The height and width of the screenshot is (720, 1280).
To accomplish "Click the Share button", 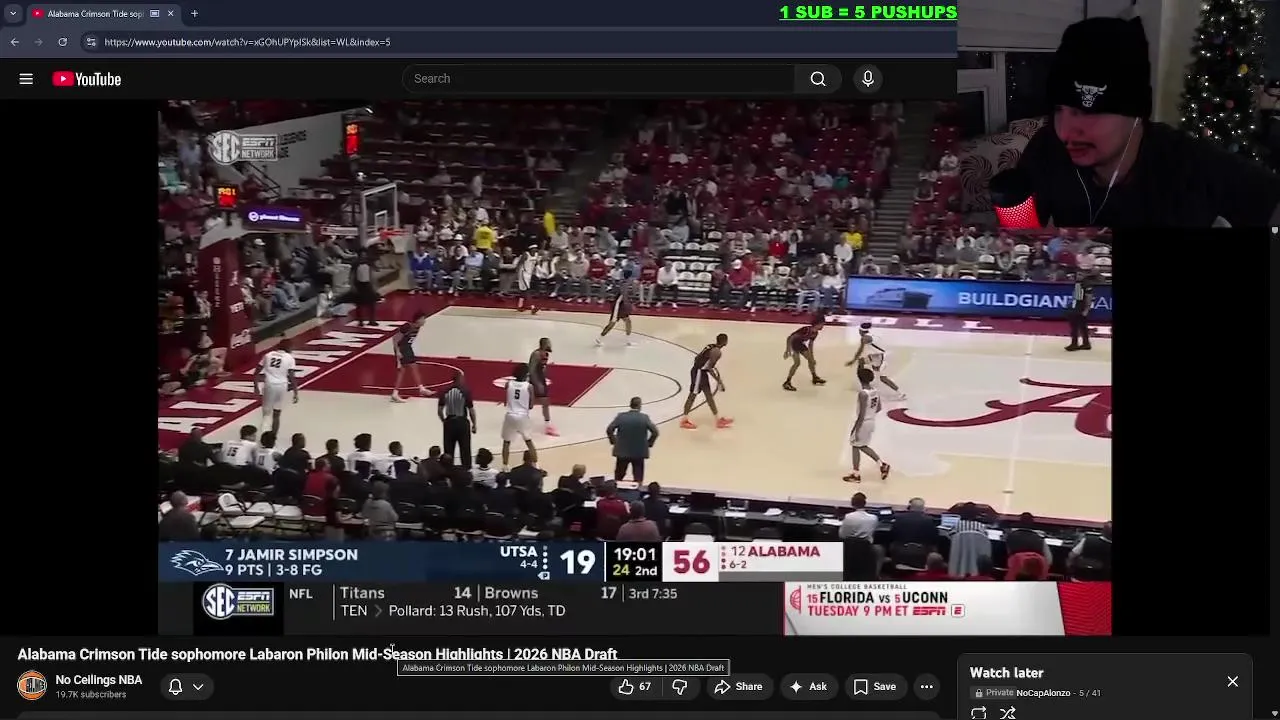I will (738, 686).
